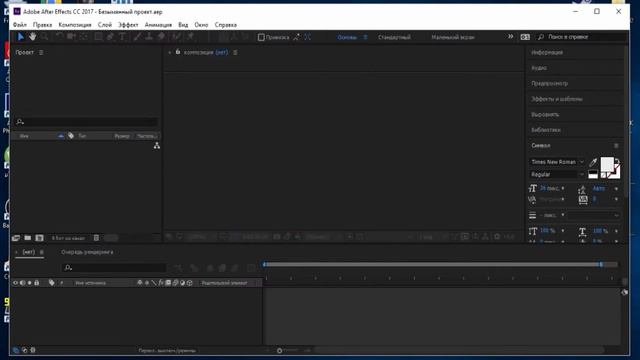Click the Родительский элемент column header

coord(224,283)
